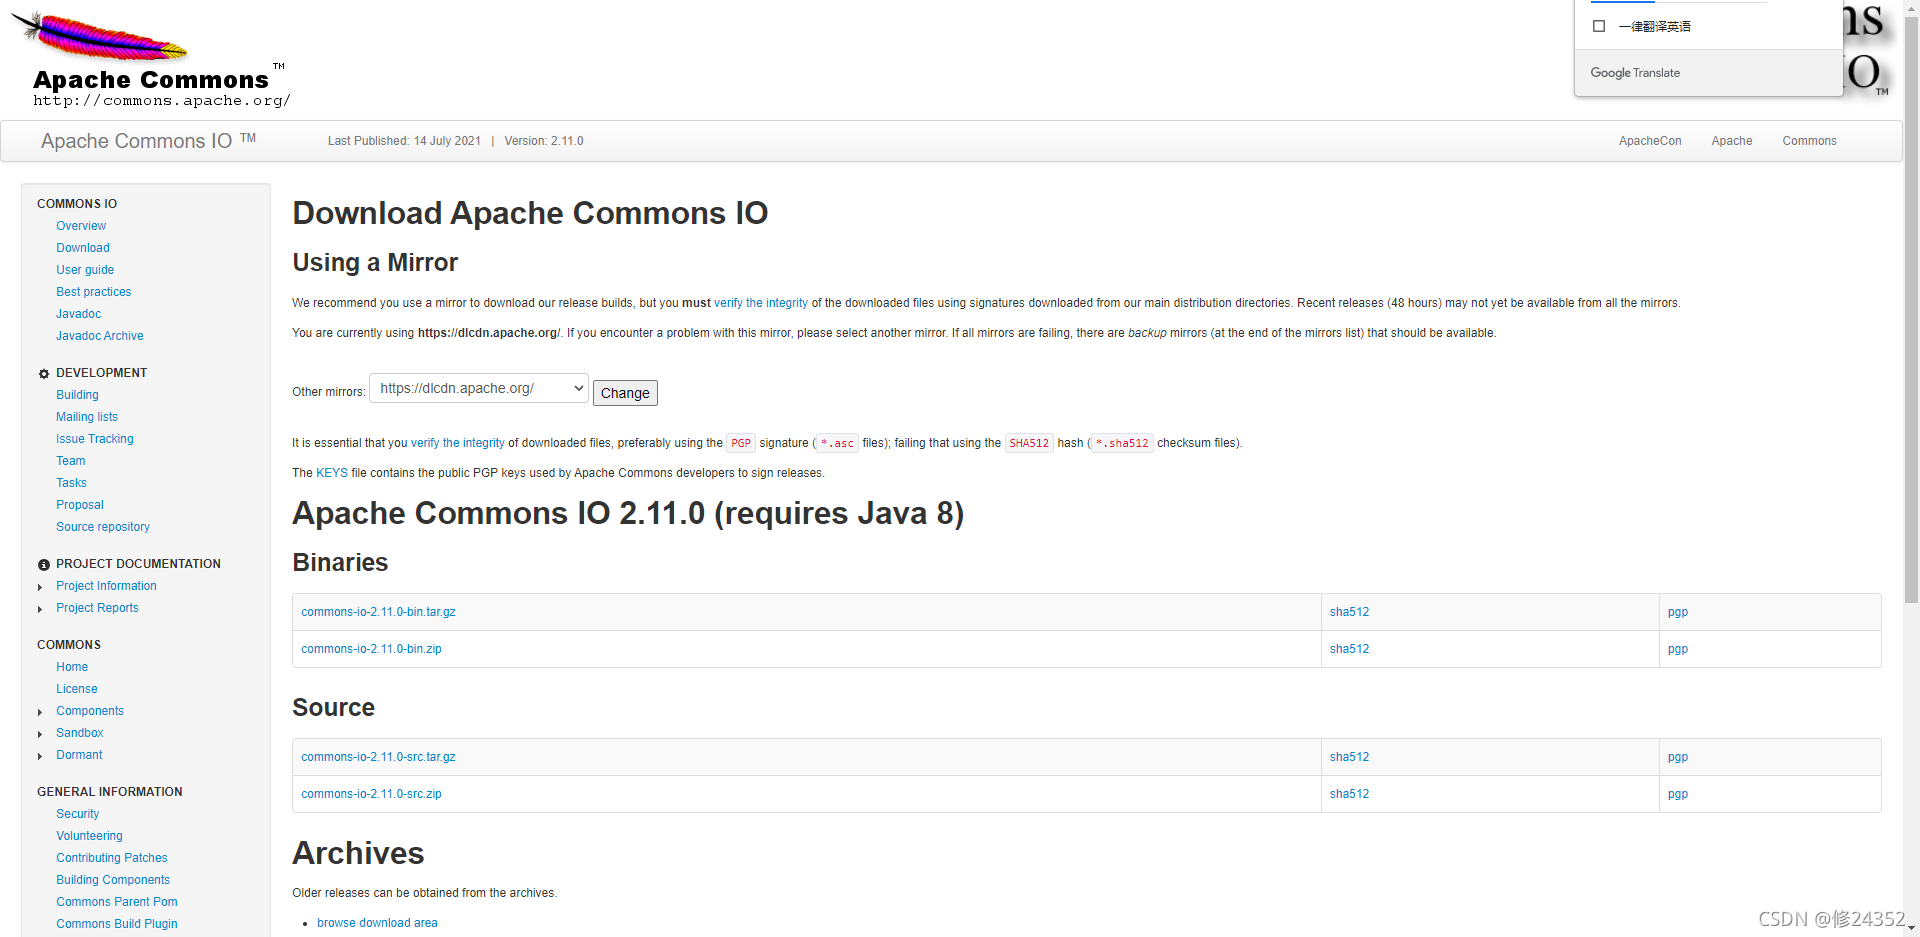Open the Other mirrors dropdown

(x=478, y=388)
